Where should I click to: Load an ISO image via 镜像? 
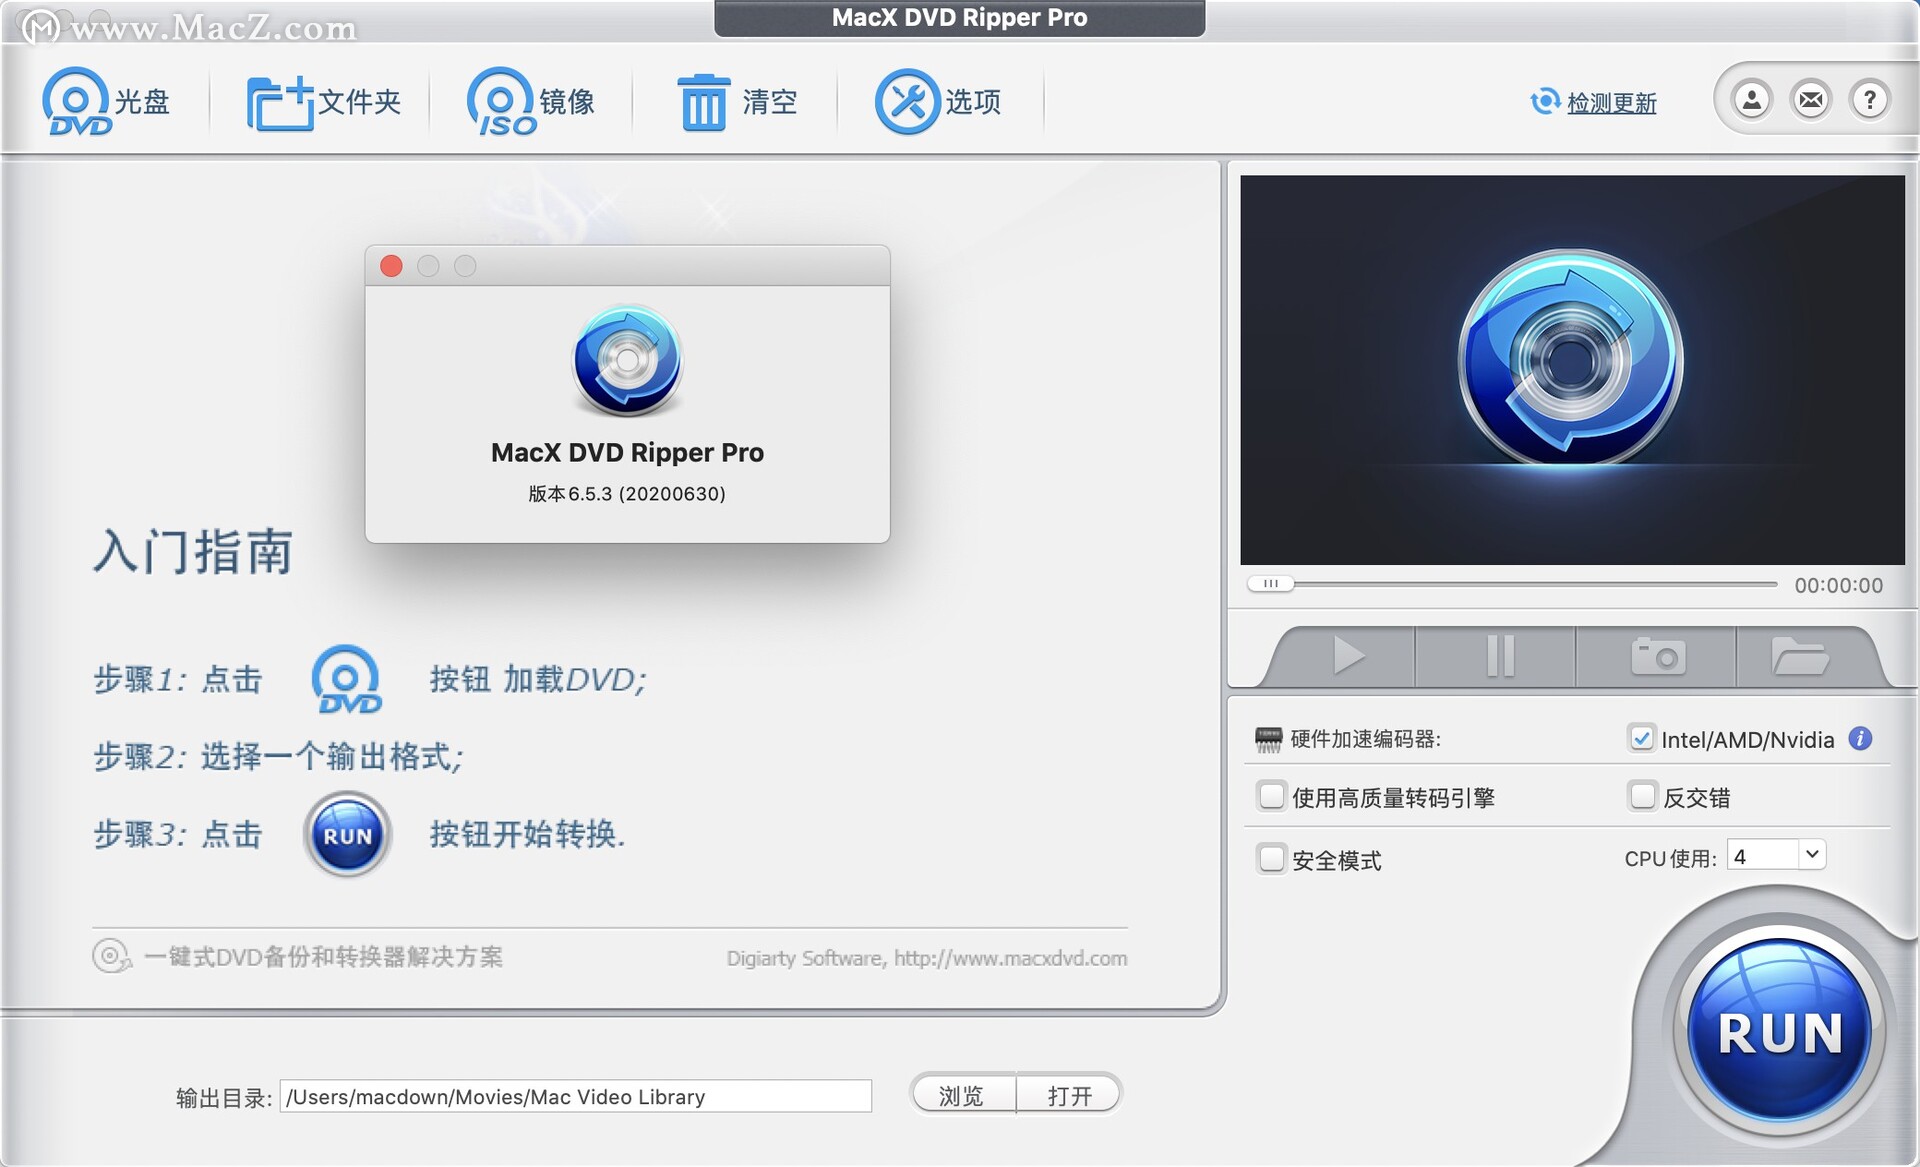[x=531, y=101]
